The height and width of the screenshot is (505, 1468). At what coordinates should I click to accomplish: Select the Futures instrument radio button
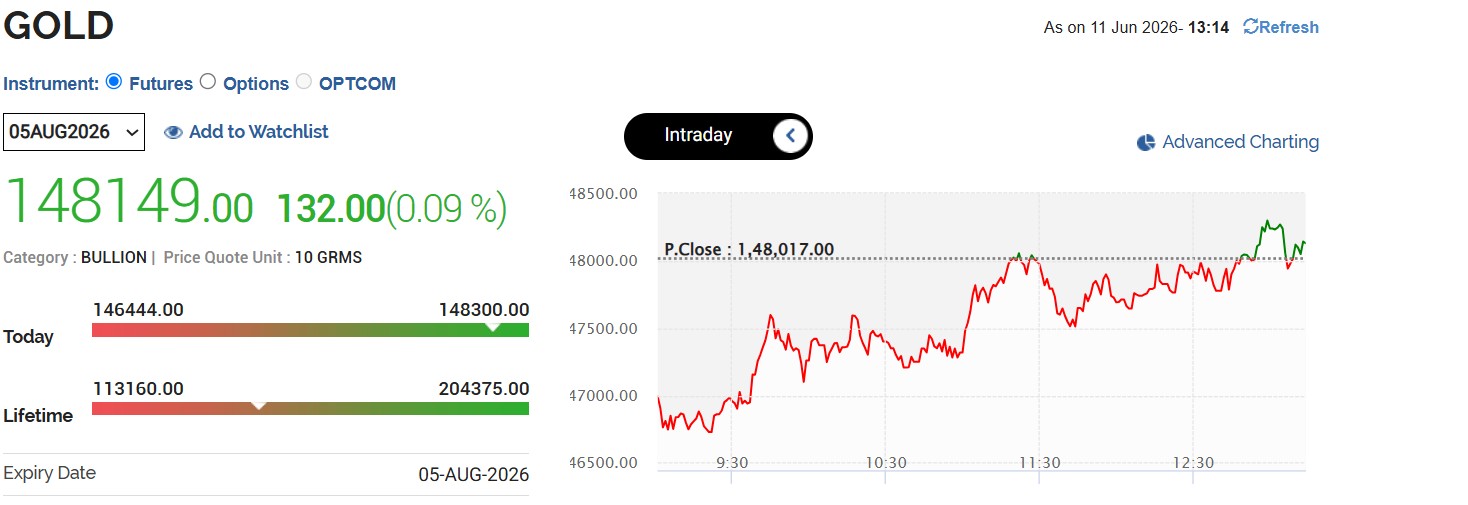click(114, 82)
